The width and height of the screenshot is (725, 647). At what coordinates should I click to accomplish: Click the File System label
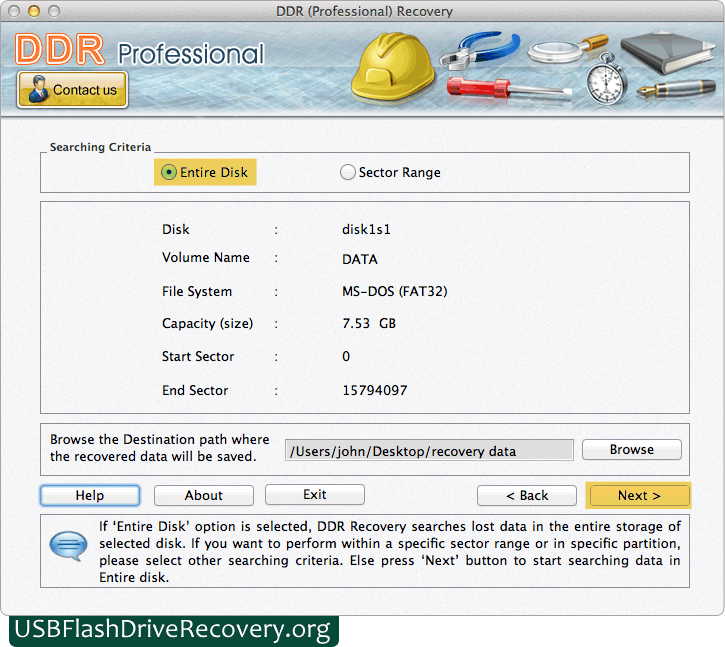tap(197, 292)
